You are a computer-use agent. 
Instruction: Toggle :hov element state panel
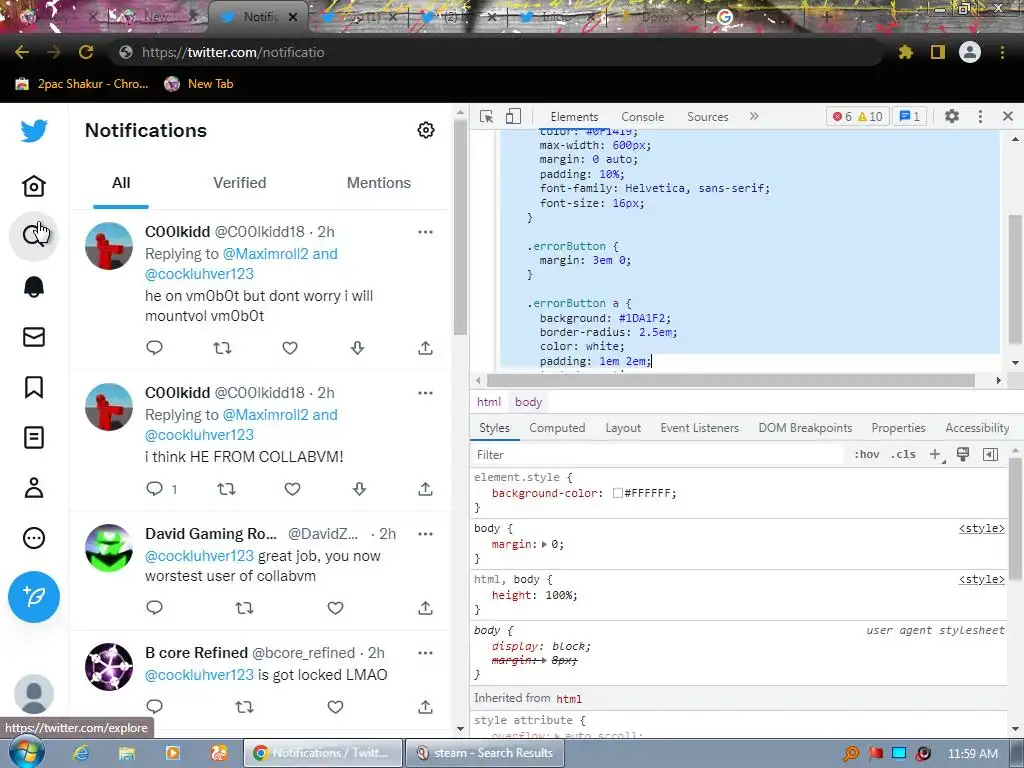click(867, 455)
